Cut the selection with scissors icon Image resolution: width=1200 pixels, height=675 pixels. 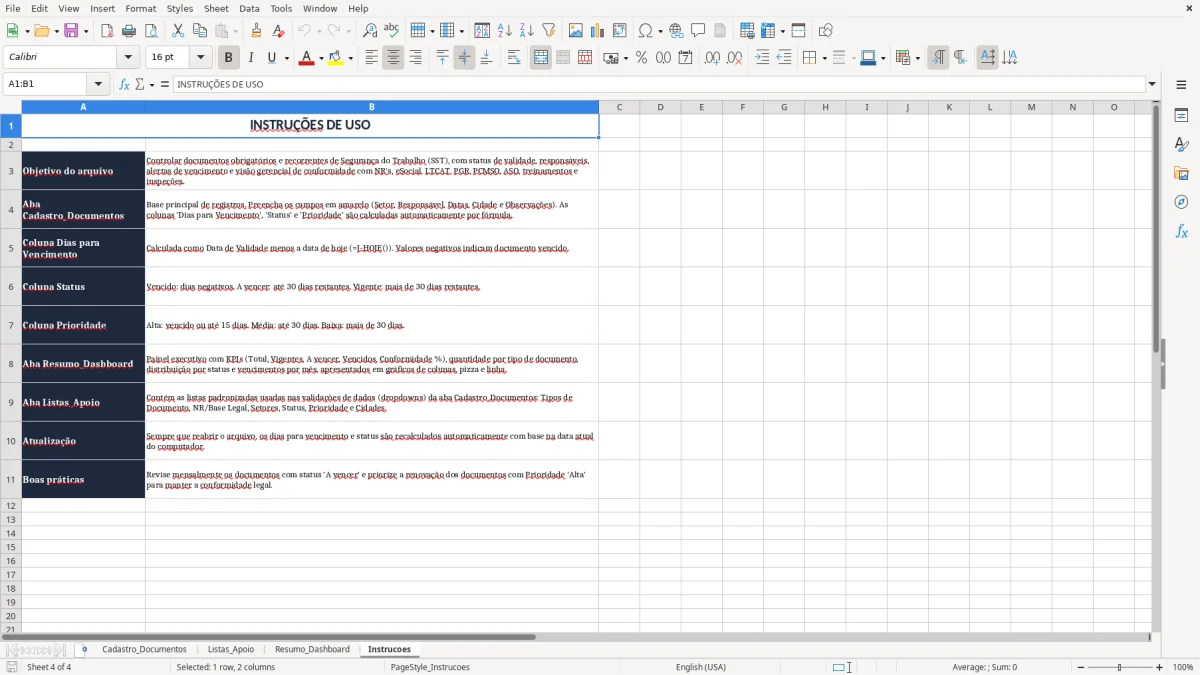(178, 31)
